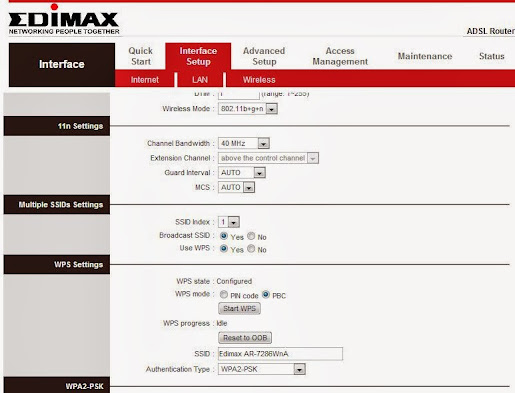
Task: Click the ADSL Router label
Action: pyautogui.click(x=490, y=31)
